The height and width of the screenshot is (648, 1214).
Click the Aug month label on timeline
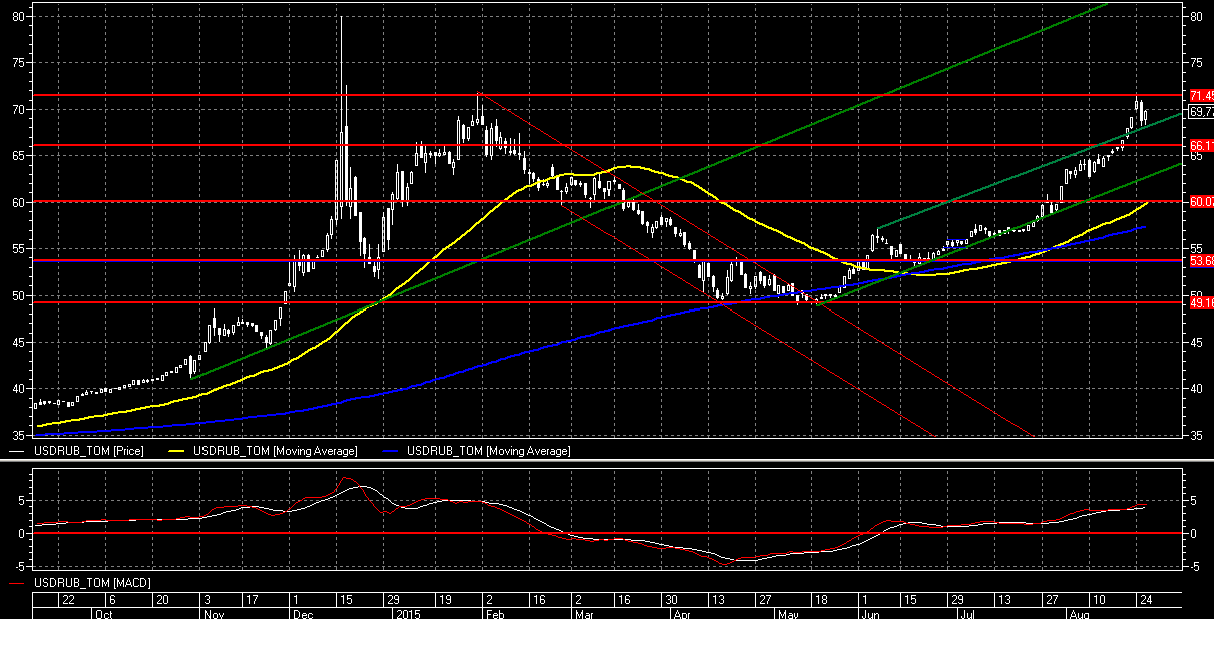coord(1078,613)
